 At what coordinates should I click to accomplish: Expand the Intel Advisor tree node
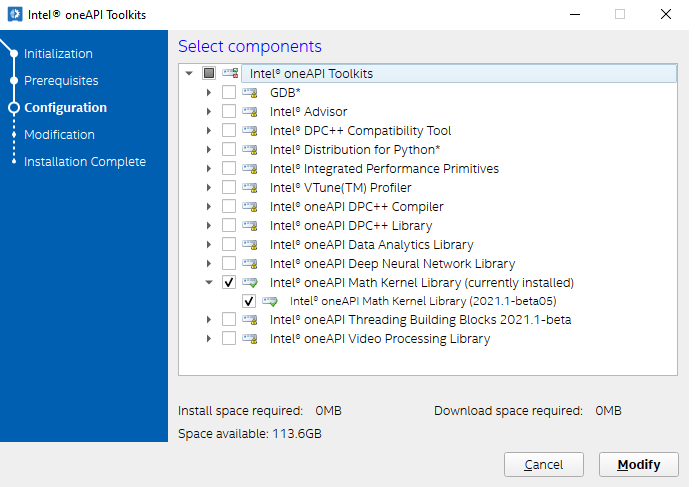click(209, 112)
